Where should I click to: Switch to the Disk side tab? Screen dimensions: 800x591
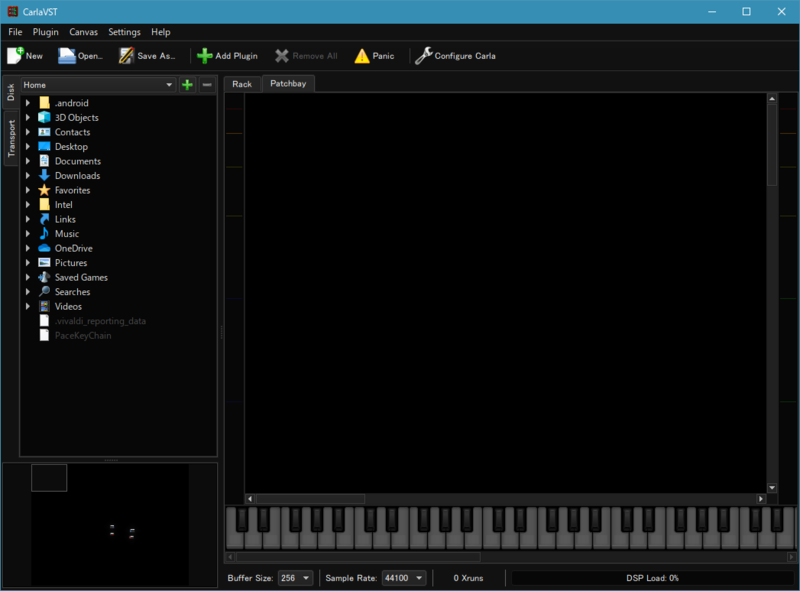click(x=11, y=92)
